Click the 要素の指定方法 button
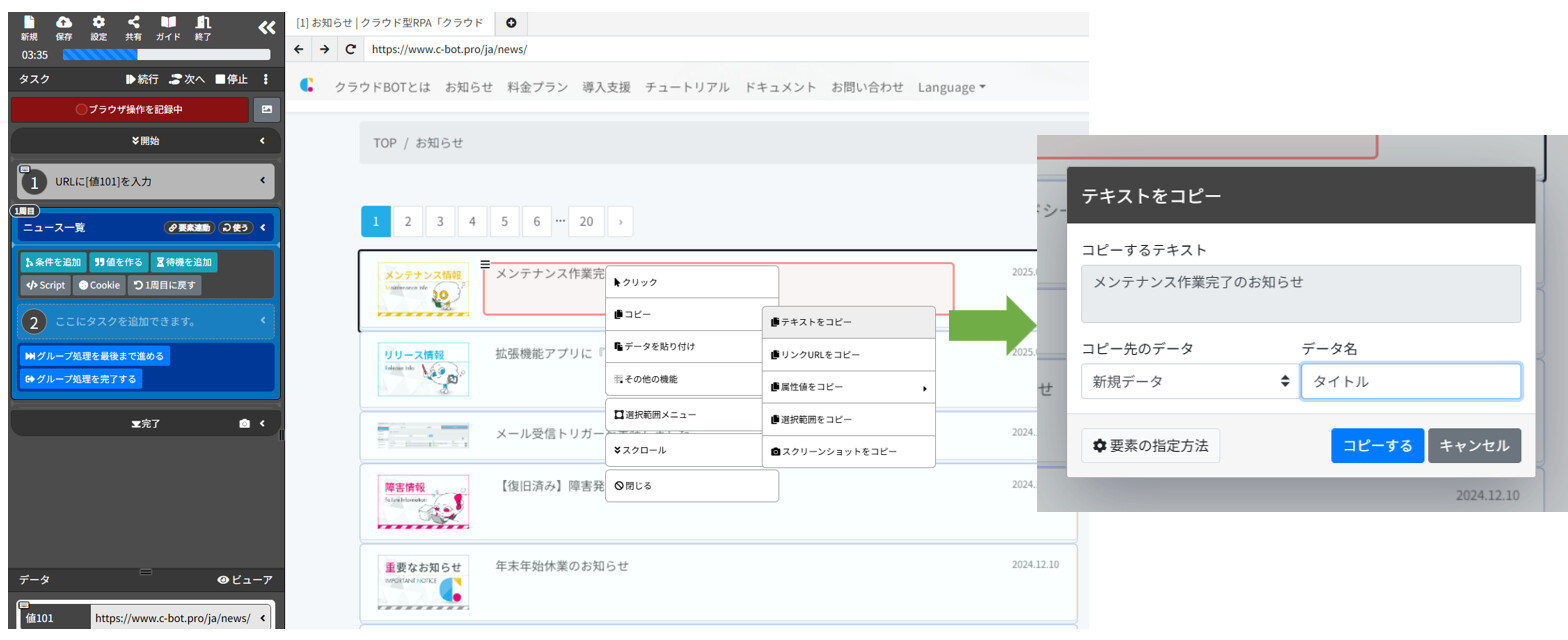 (1150, 446)
